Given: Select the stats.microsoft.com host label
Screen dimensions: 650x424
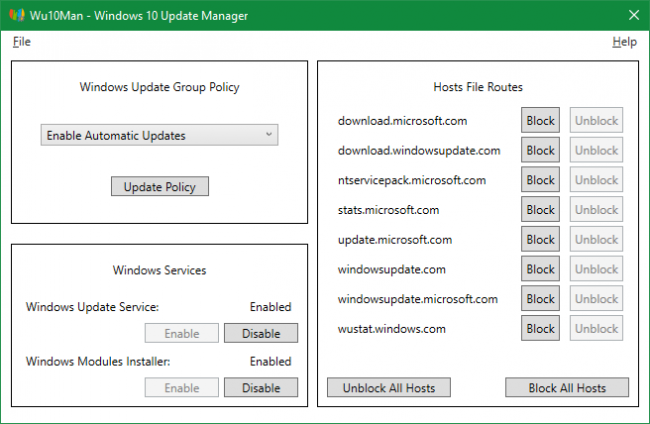Looking at the screenshot, I should click(388, 210).
